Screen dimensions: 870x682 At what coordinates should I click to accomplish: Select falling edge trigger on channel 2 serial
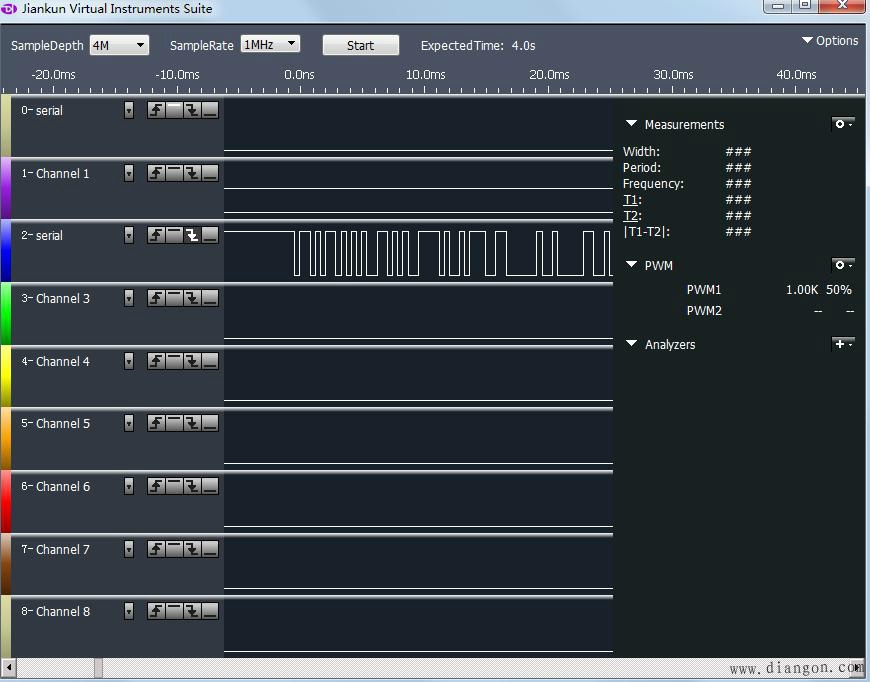tap(192, 235)
